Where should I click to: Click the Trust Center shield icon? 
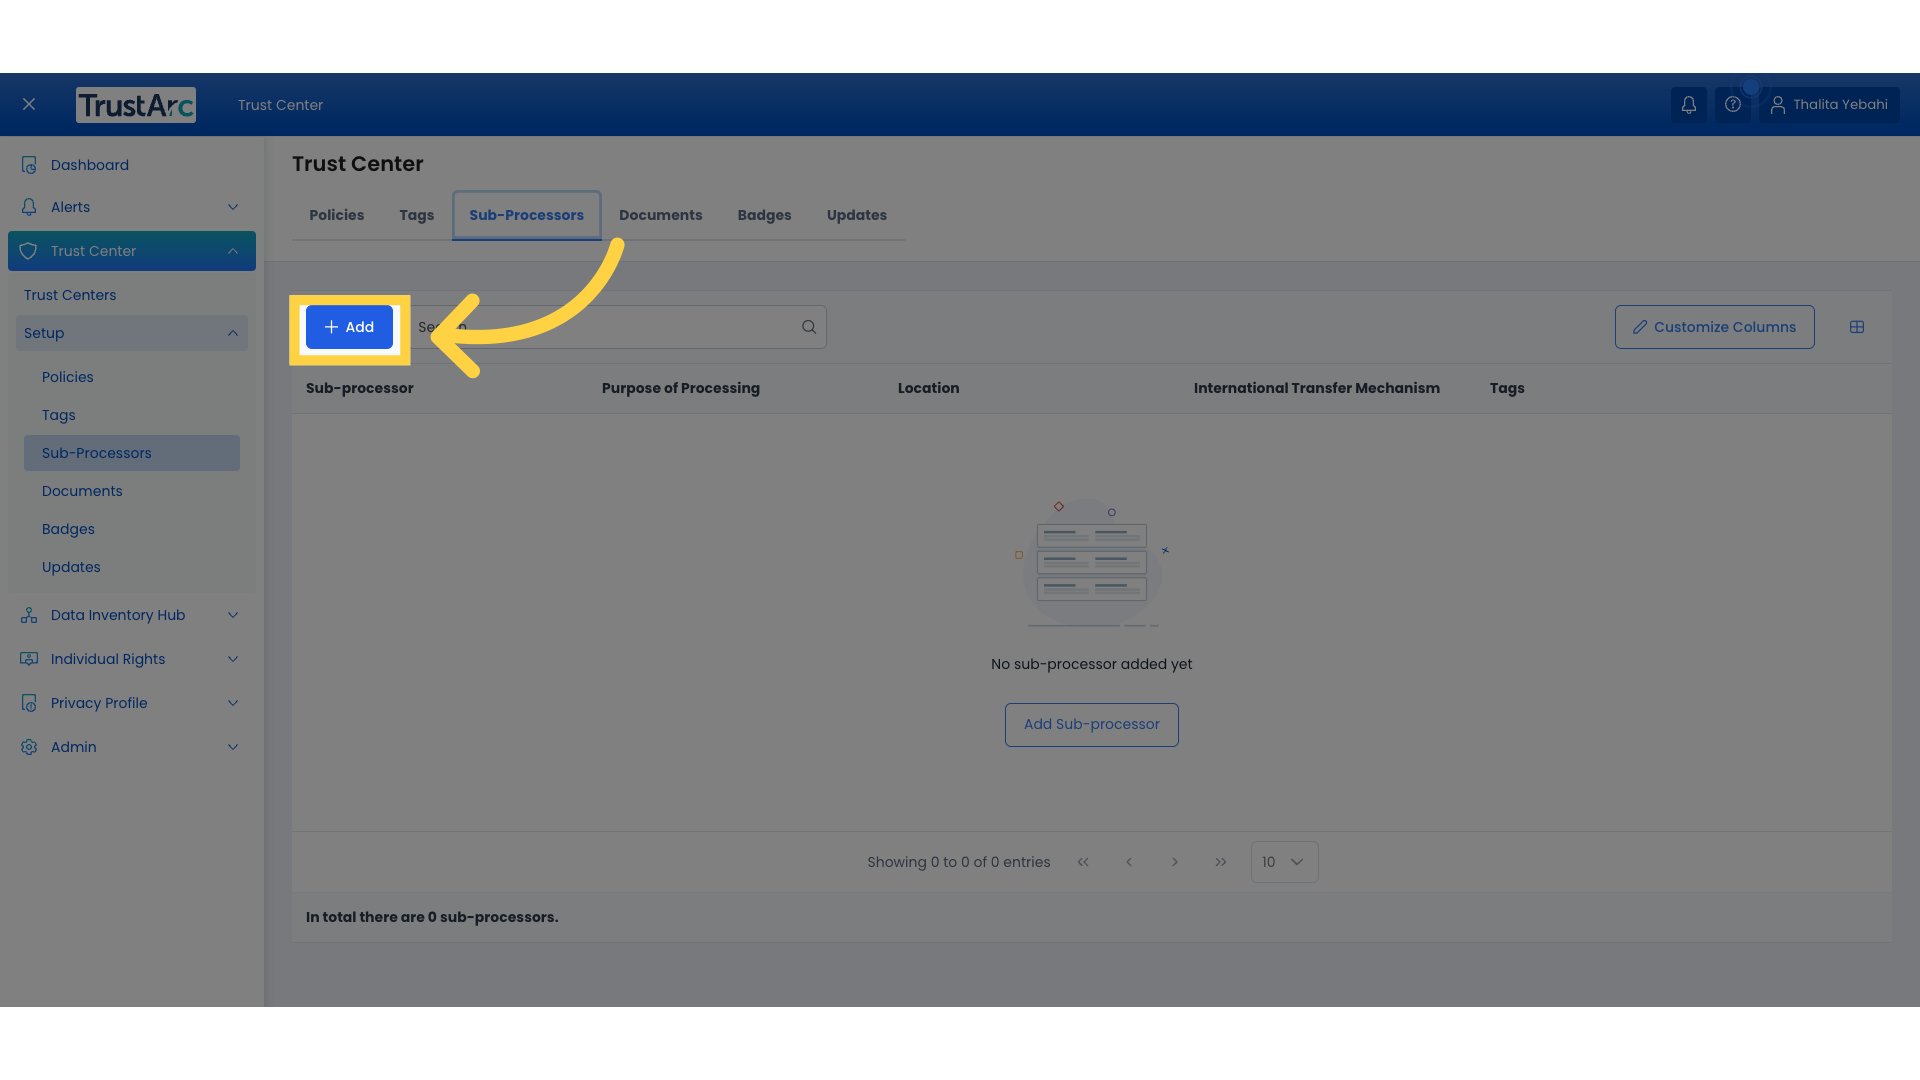click(29, 251)
